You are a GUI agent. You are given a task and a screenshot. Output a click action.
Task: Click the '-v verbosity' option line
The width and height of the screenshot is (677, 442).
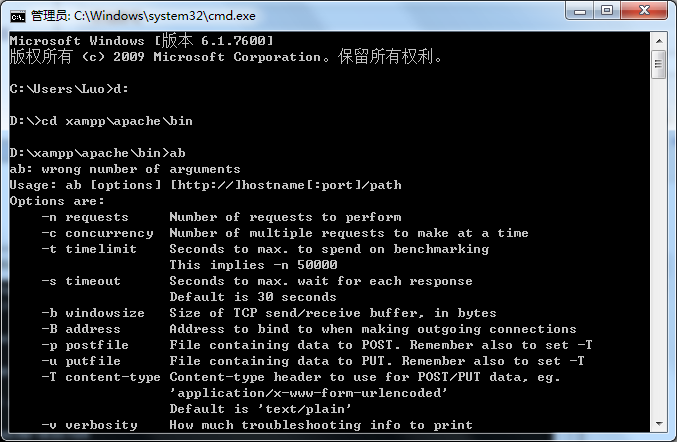click(257, 425)
